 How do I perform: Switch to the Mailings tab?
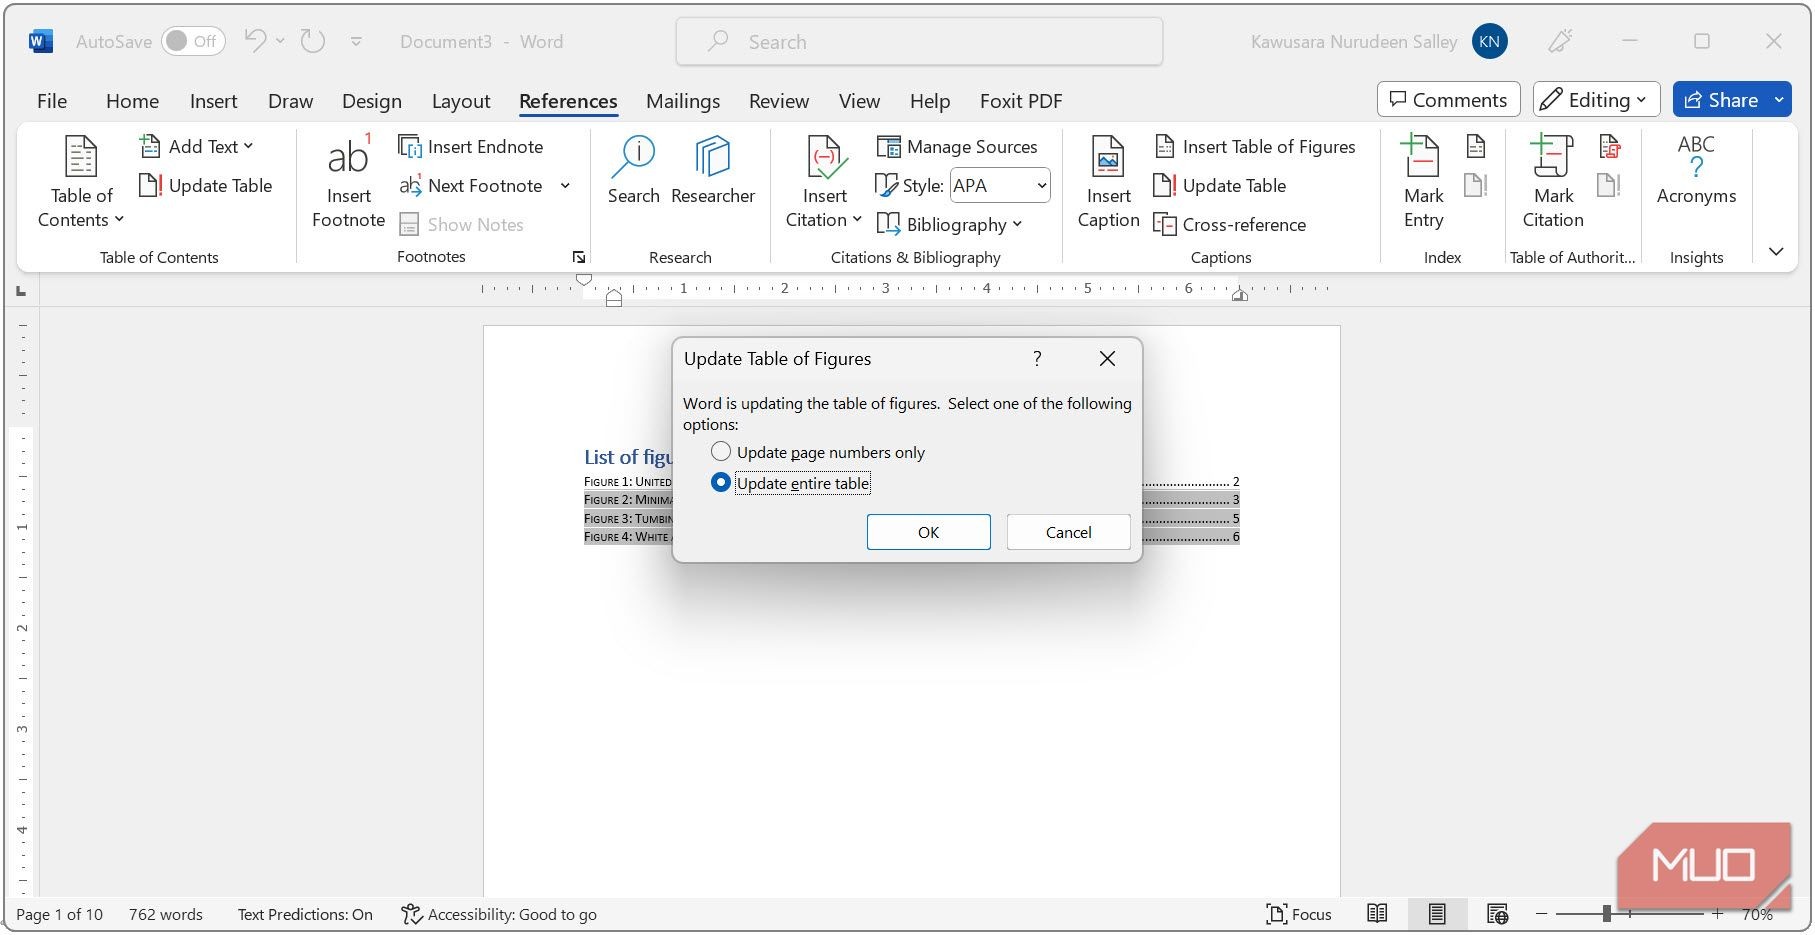tap(683, 101)
